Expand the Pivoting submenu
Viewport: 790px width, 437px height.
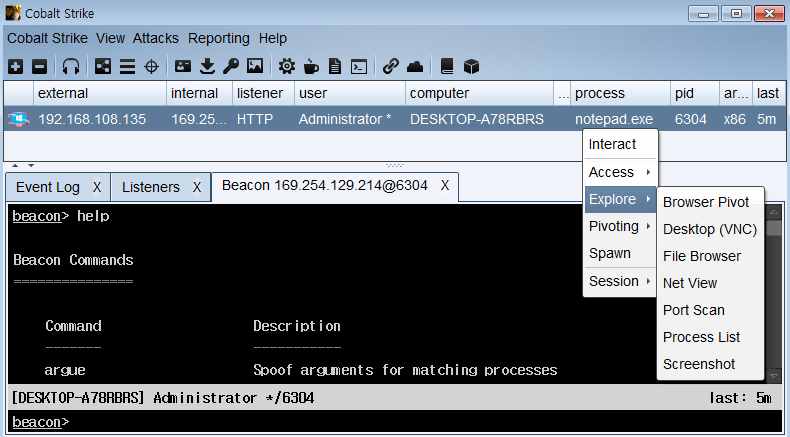coord(620,226)
